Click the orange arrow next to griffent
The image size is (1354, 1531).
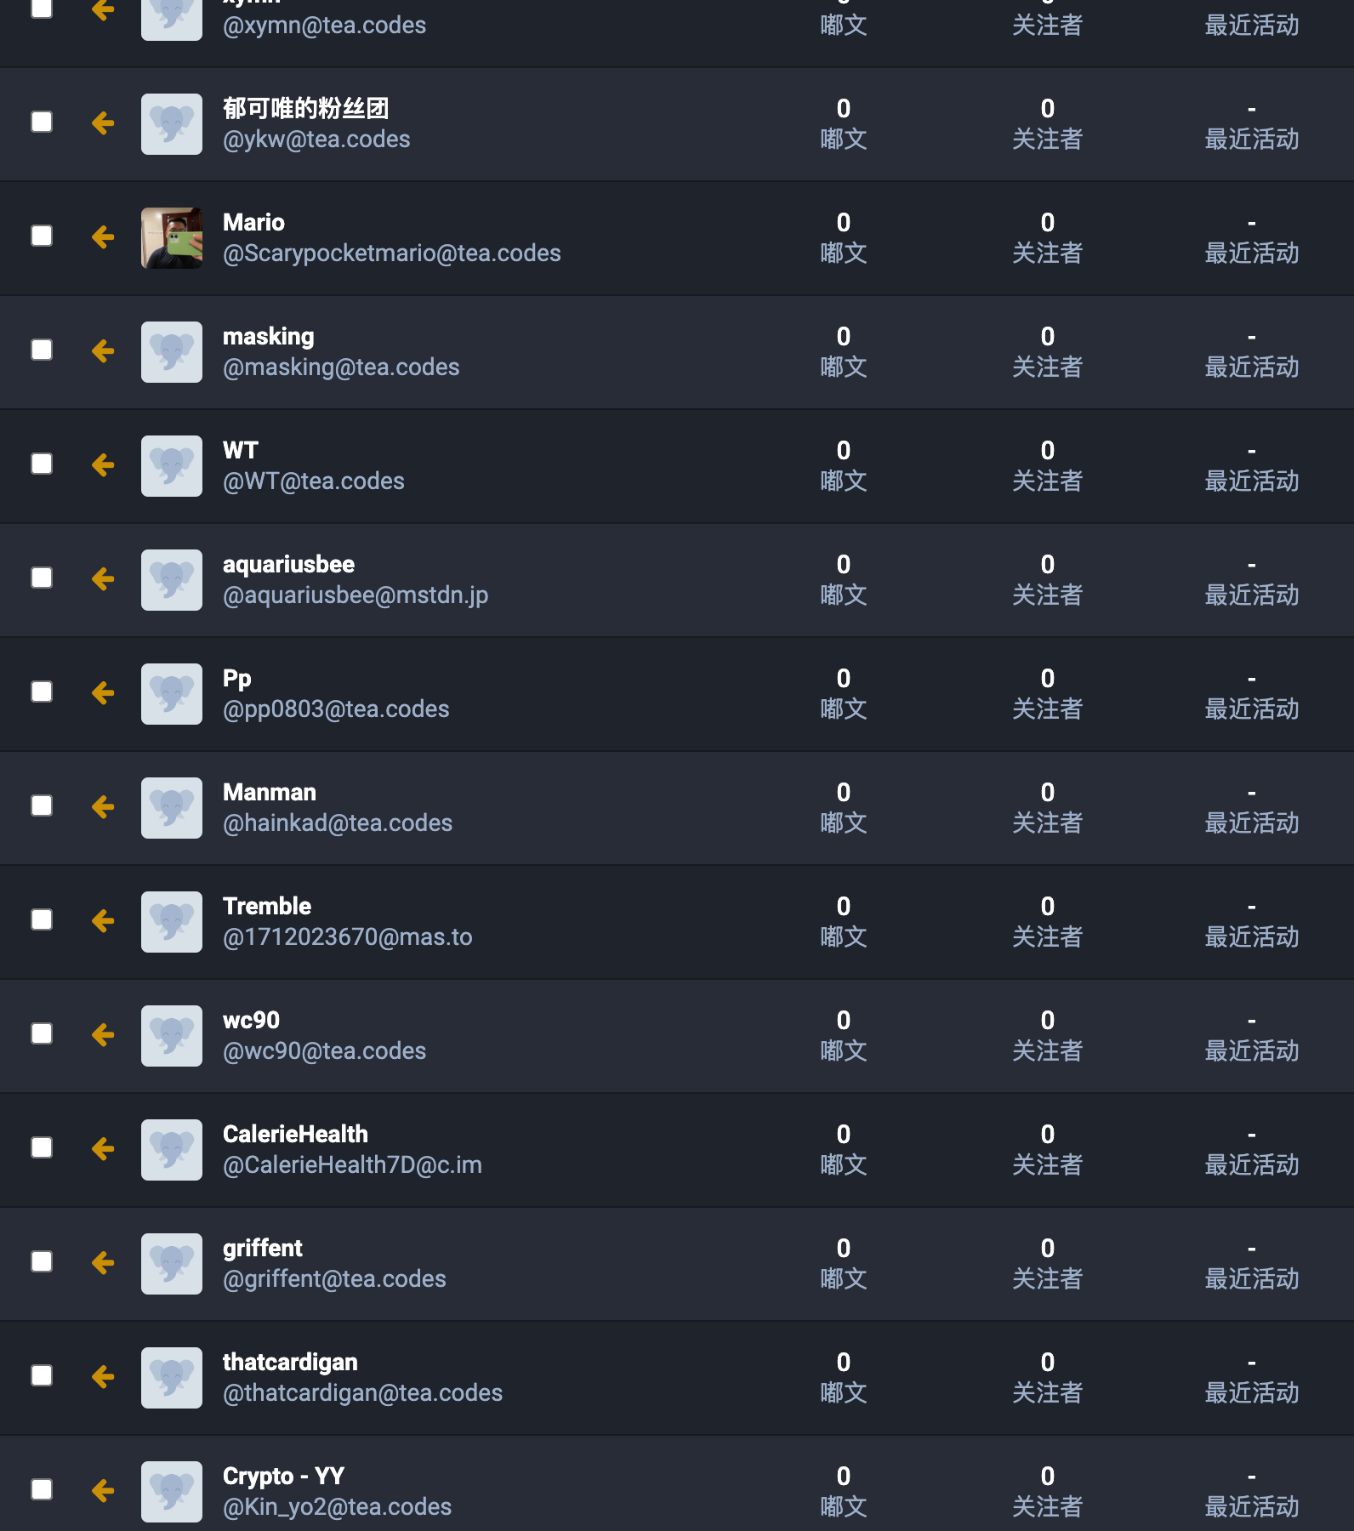click(103, 1263)
